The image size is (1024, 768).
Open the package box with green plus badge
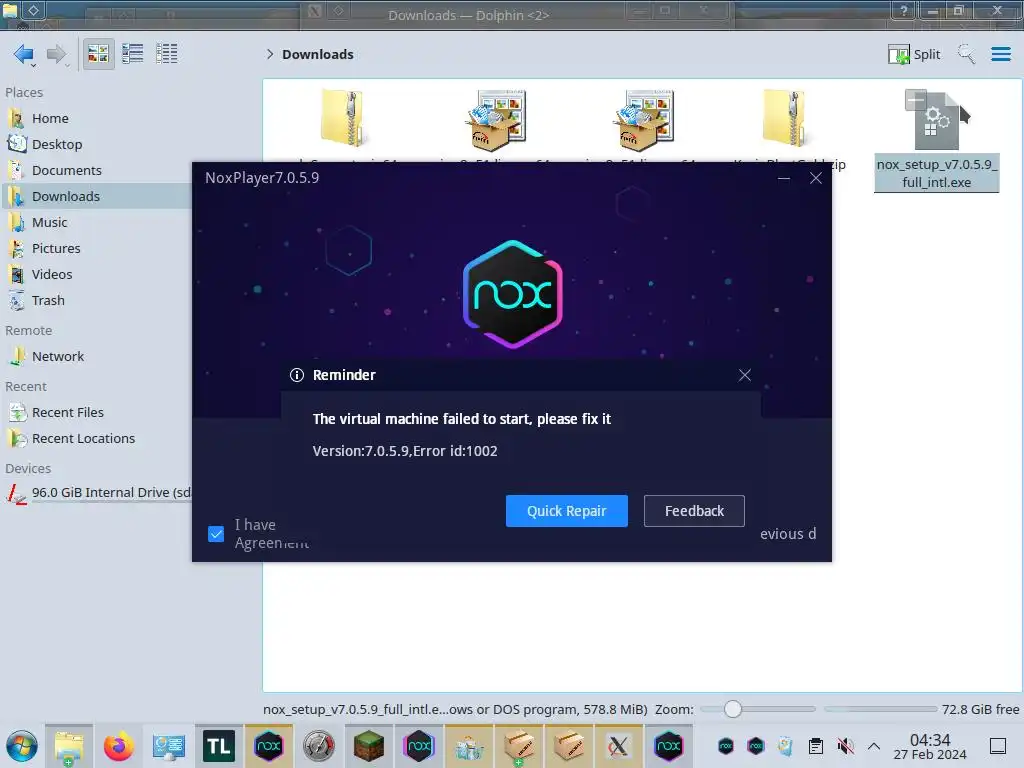point(519,746)
